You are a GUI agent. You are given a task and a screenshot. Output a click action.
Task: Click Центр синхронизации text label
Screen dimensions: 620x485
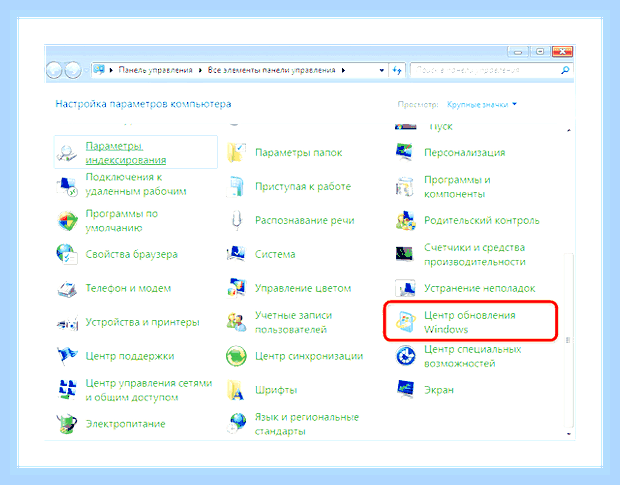click(x=309, y=356)
